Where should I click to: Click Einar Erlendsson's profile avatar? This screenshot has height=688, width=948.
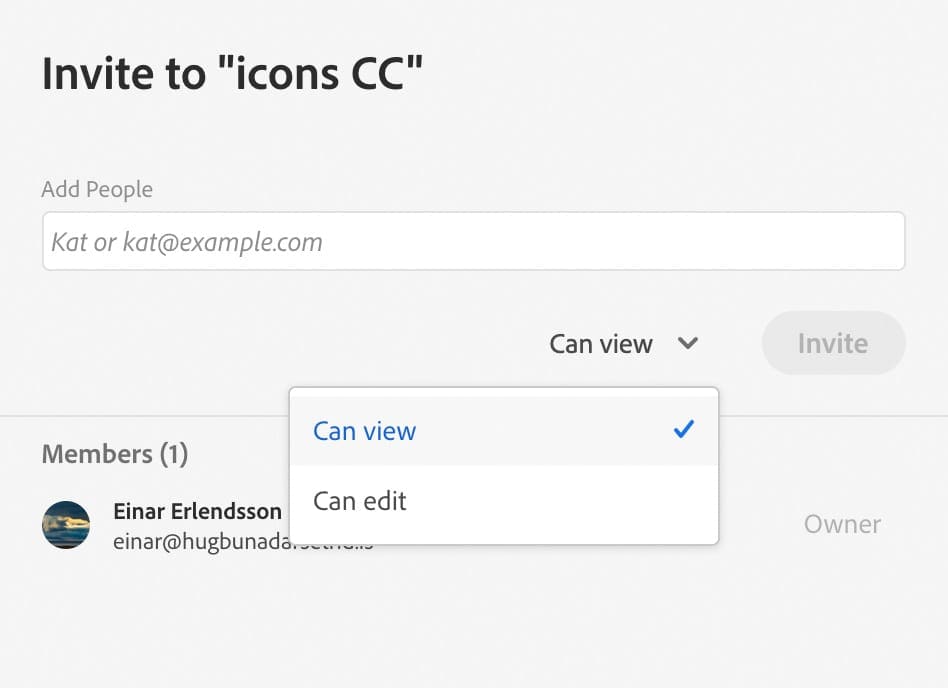coord(66,525)
